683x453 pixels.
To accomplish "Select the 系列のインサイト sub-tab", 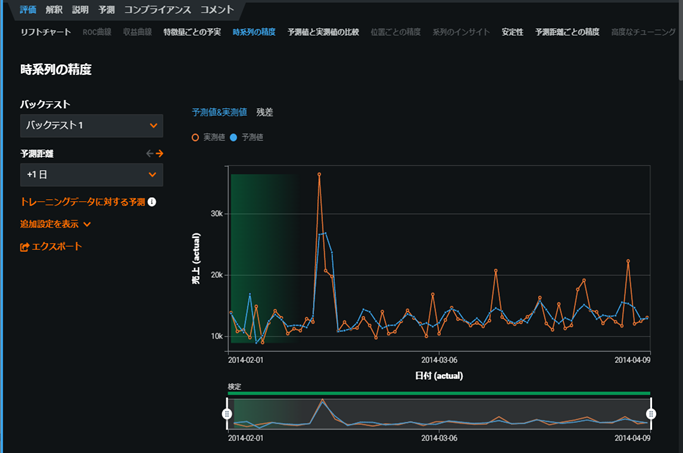I will pyautogui.click(x=461, y=32).
